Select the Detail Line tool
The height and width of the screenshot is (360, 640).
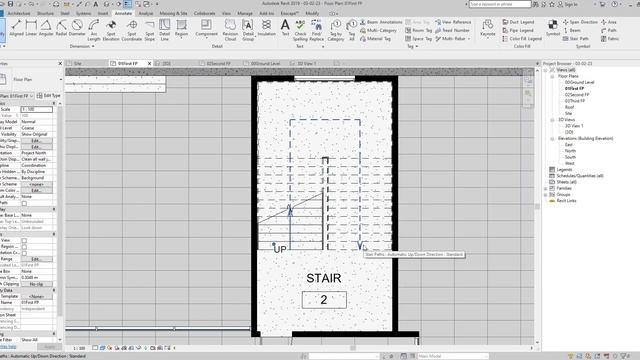[x=164, y=30]
